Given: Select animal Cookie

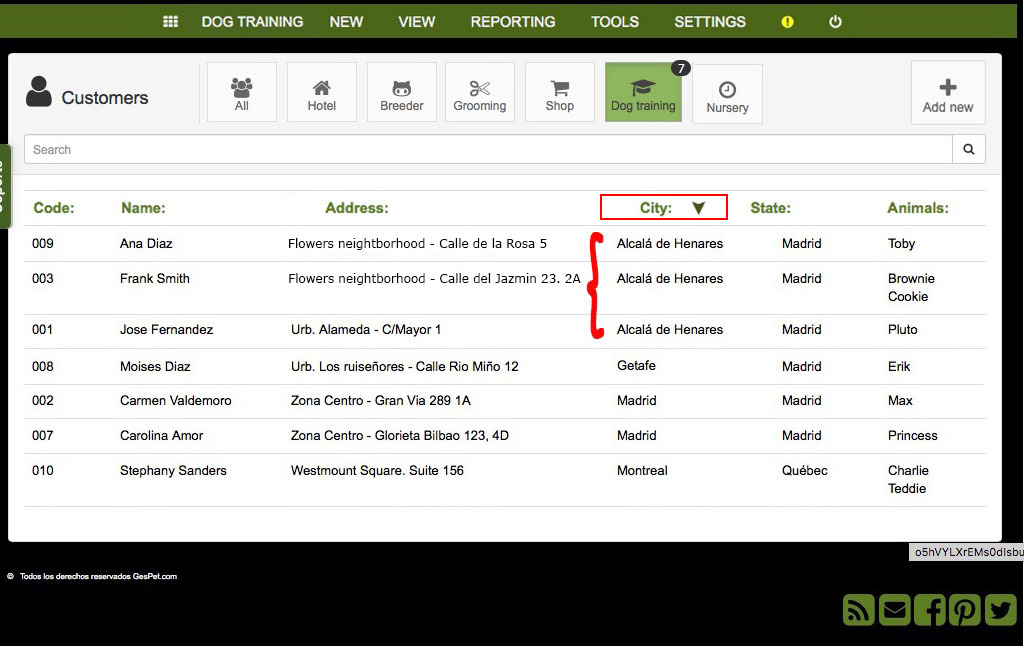Looking at the screenshot, I should click(908, 297).
